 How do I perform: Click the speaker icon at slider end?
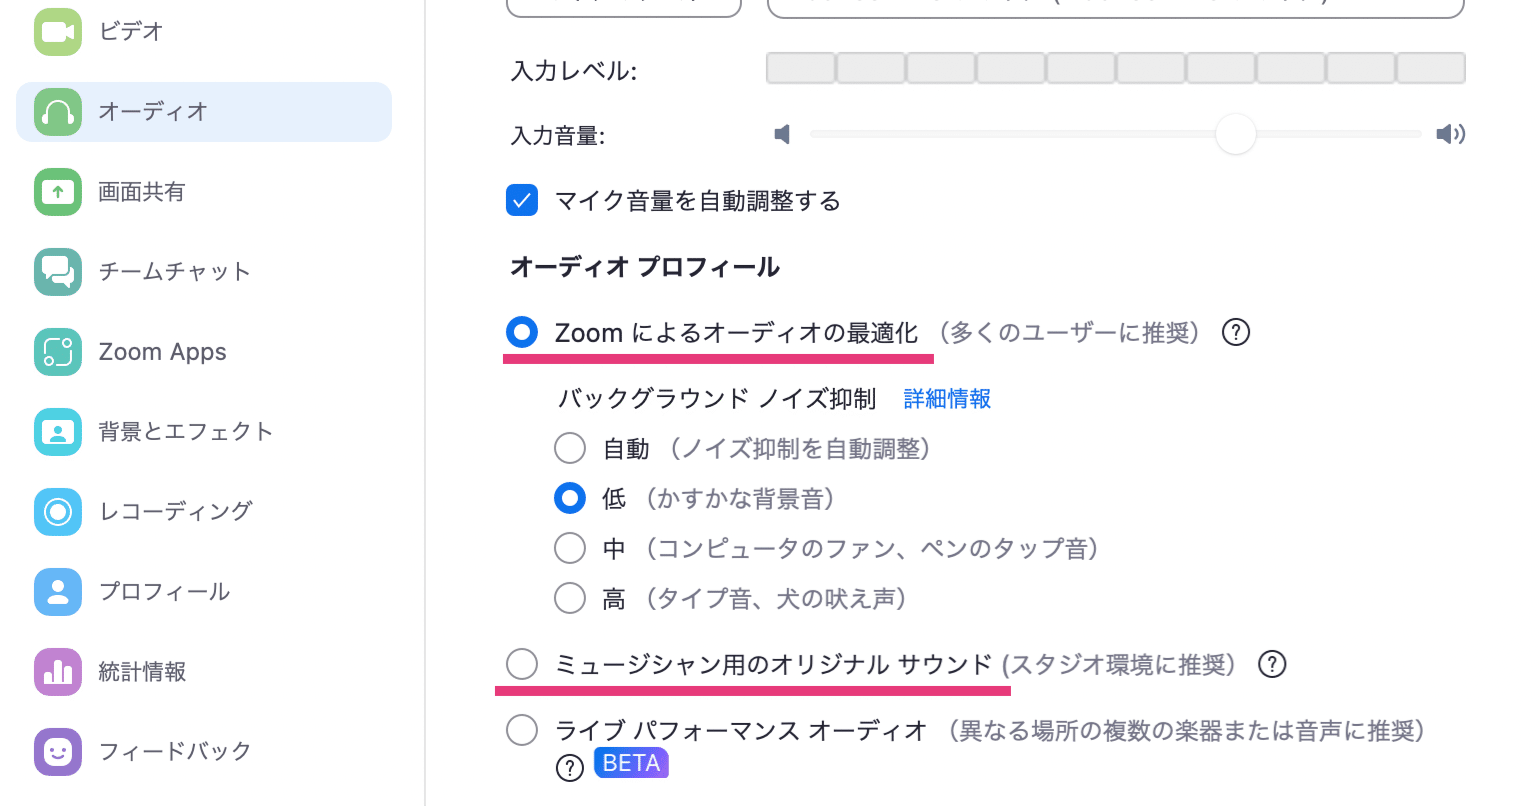(1450, 134)
